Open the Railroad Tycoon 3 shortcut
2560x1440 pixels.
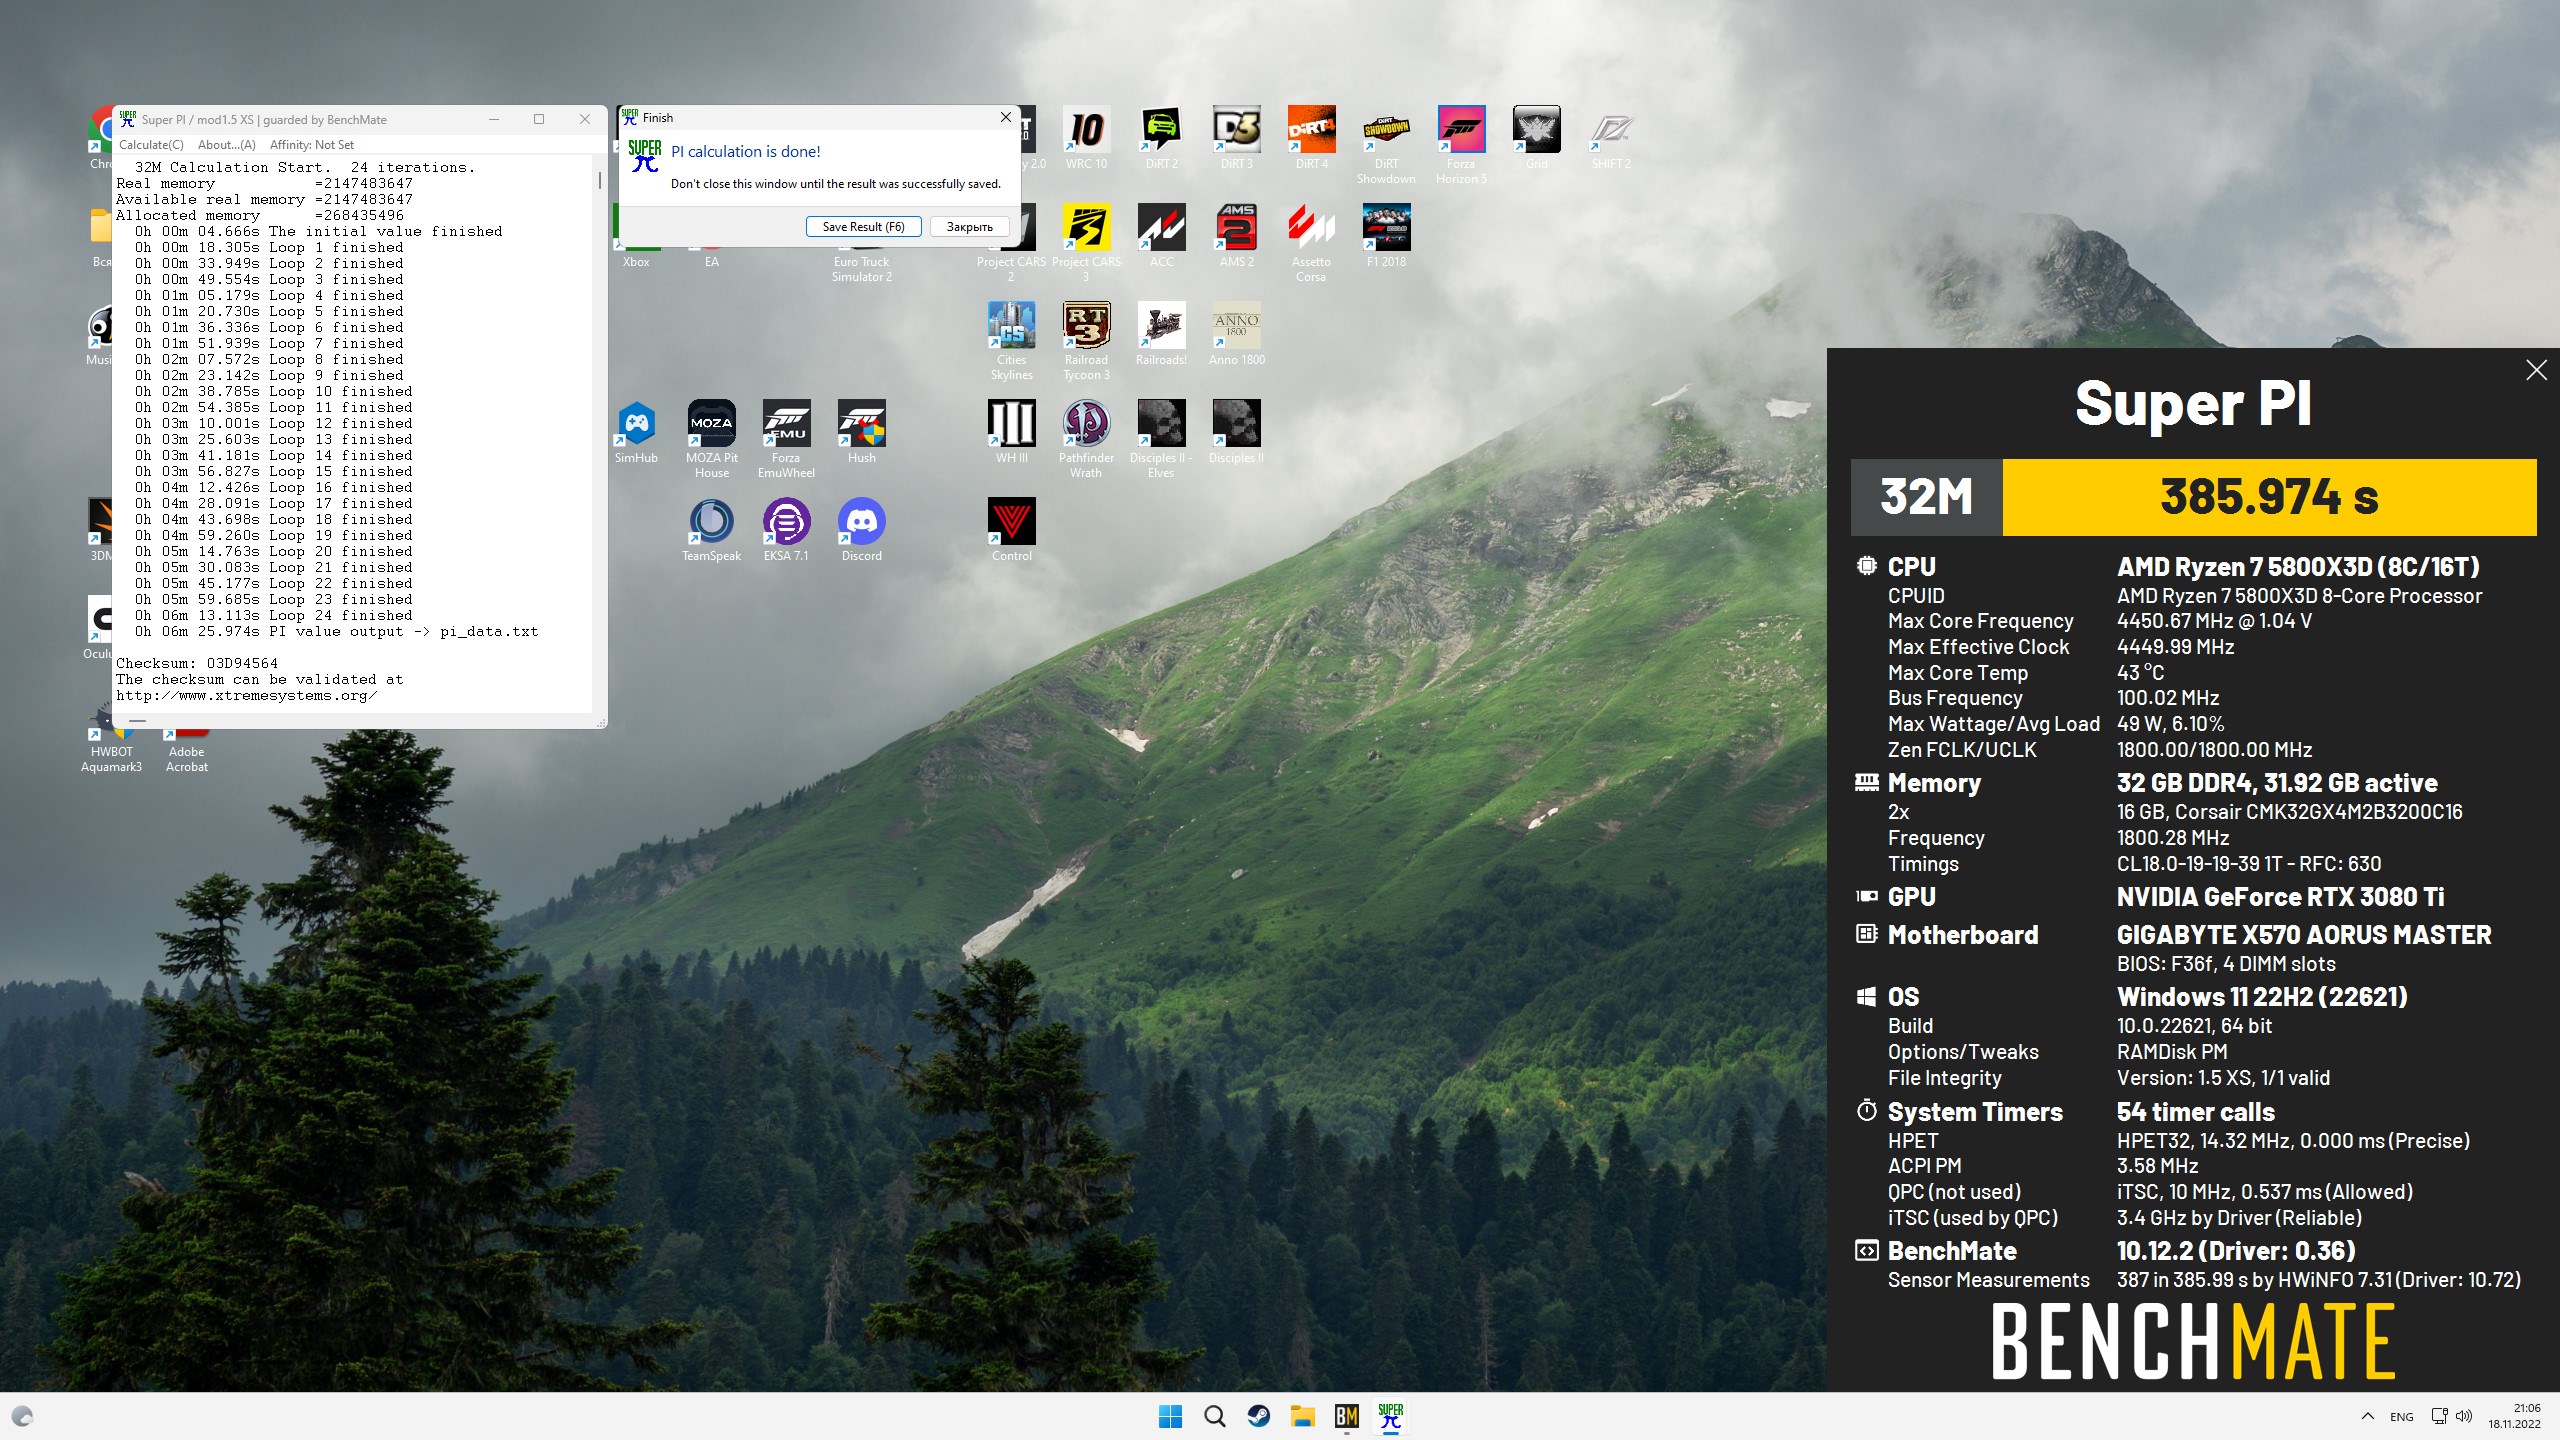tap(1086, 341)
